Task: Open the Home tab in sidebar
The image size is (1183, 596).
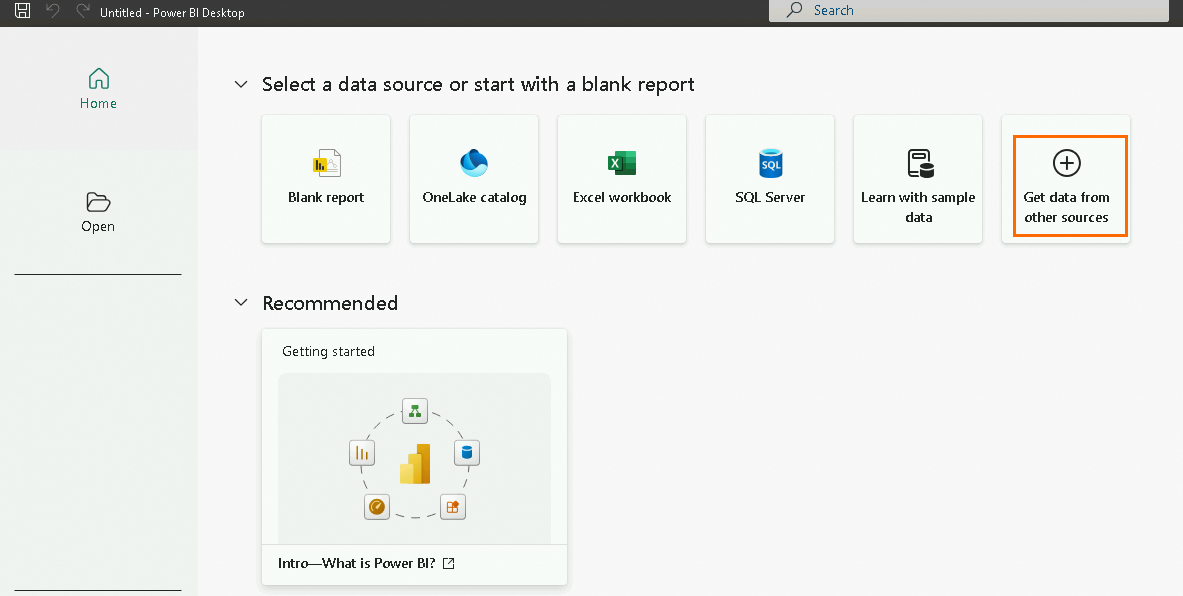Action: (98, 88)
